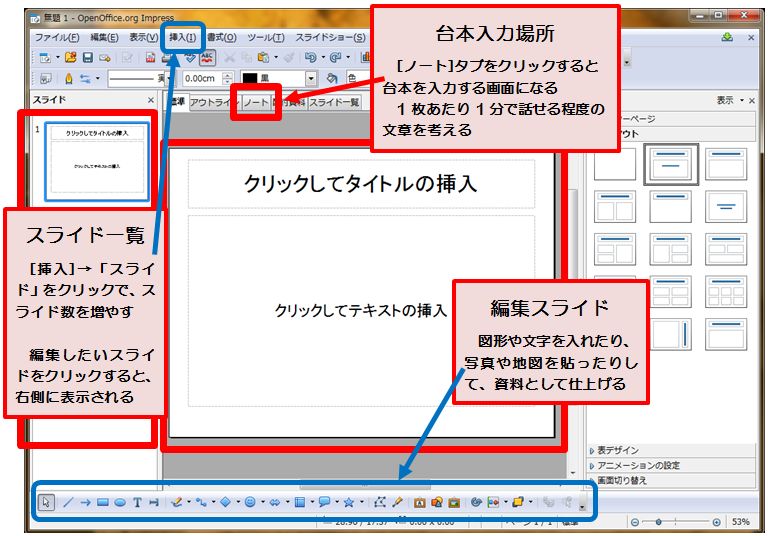Toggle the AutoSpellcheck ABC icon
768x536 pixels.
click(207, 58)
